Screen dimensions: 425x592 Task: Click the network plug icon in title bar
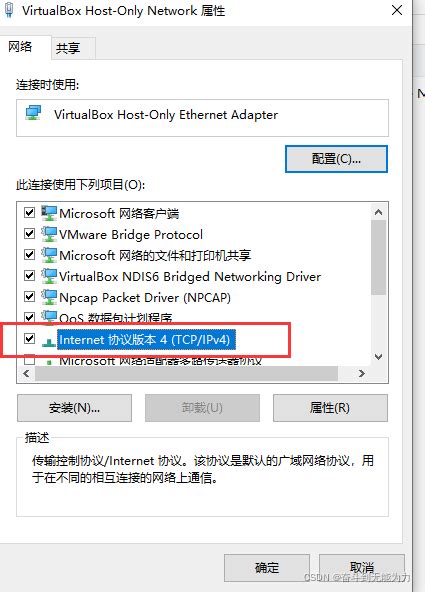tap(9, 10)
